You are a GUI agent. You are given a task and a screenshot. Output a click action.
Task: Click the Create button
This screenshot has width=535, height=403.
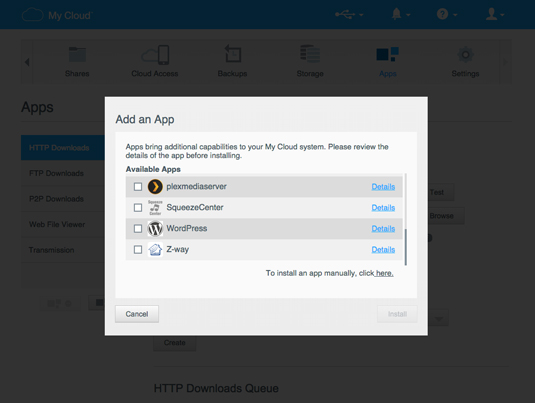(175, 343)
